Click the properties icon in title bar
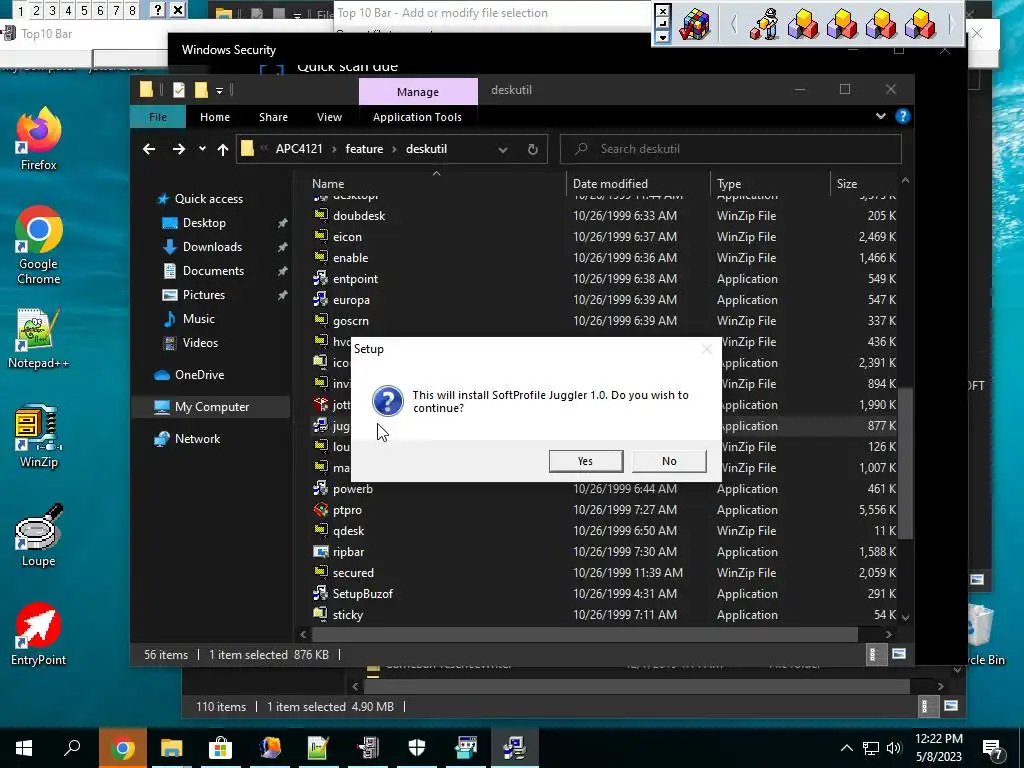1024x768 pixels. pyautogui.click(x=178, y=90)
